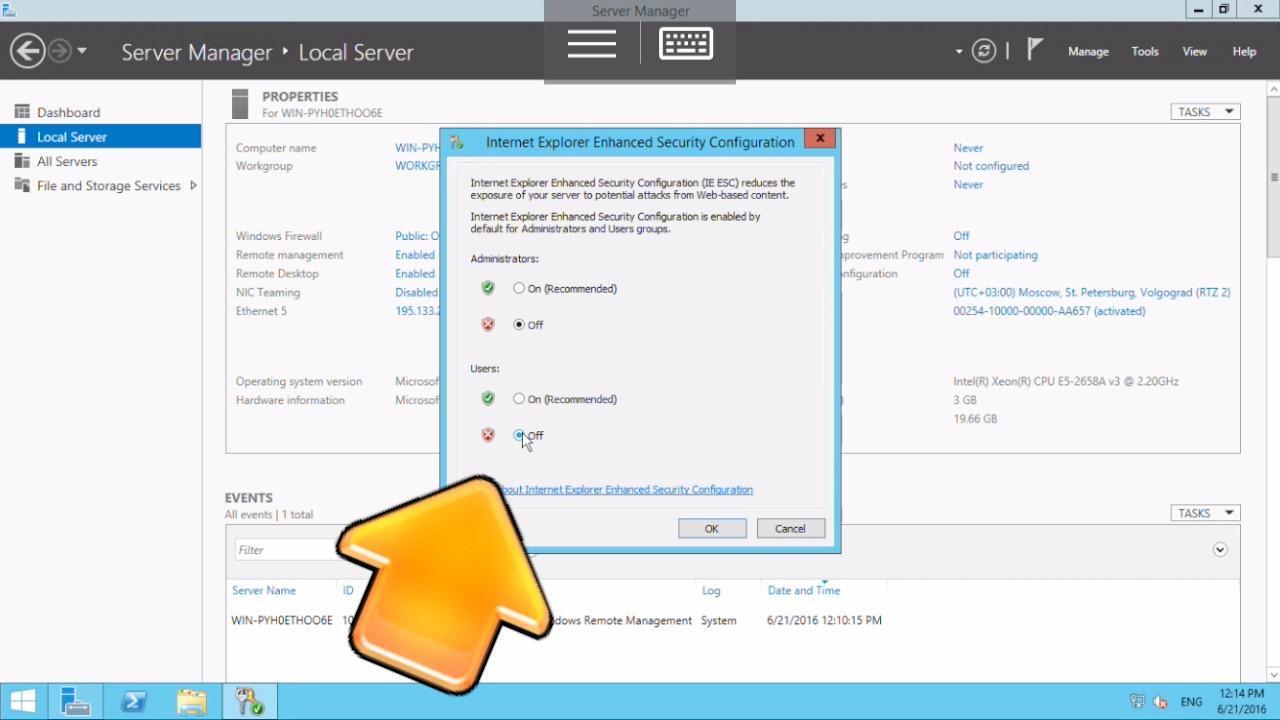Click the muted speaker icon in the tray
The height and width of the screenshot is (720, 1280).
pos(1161,702)
